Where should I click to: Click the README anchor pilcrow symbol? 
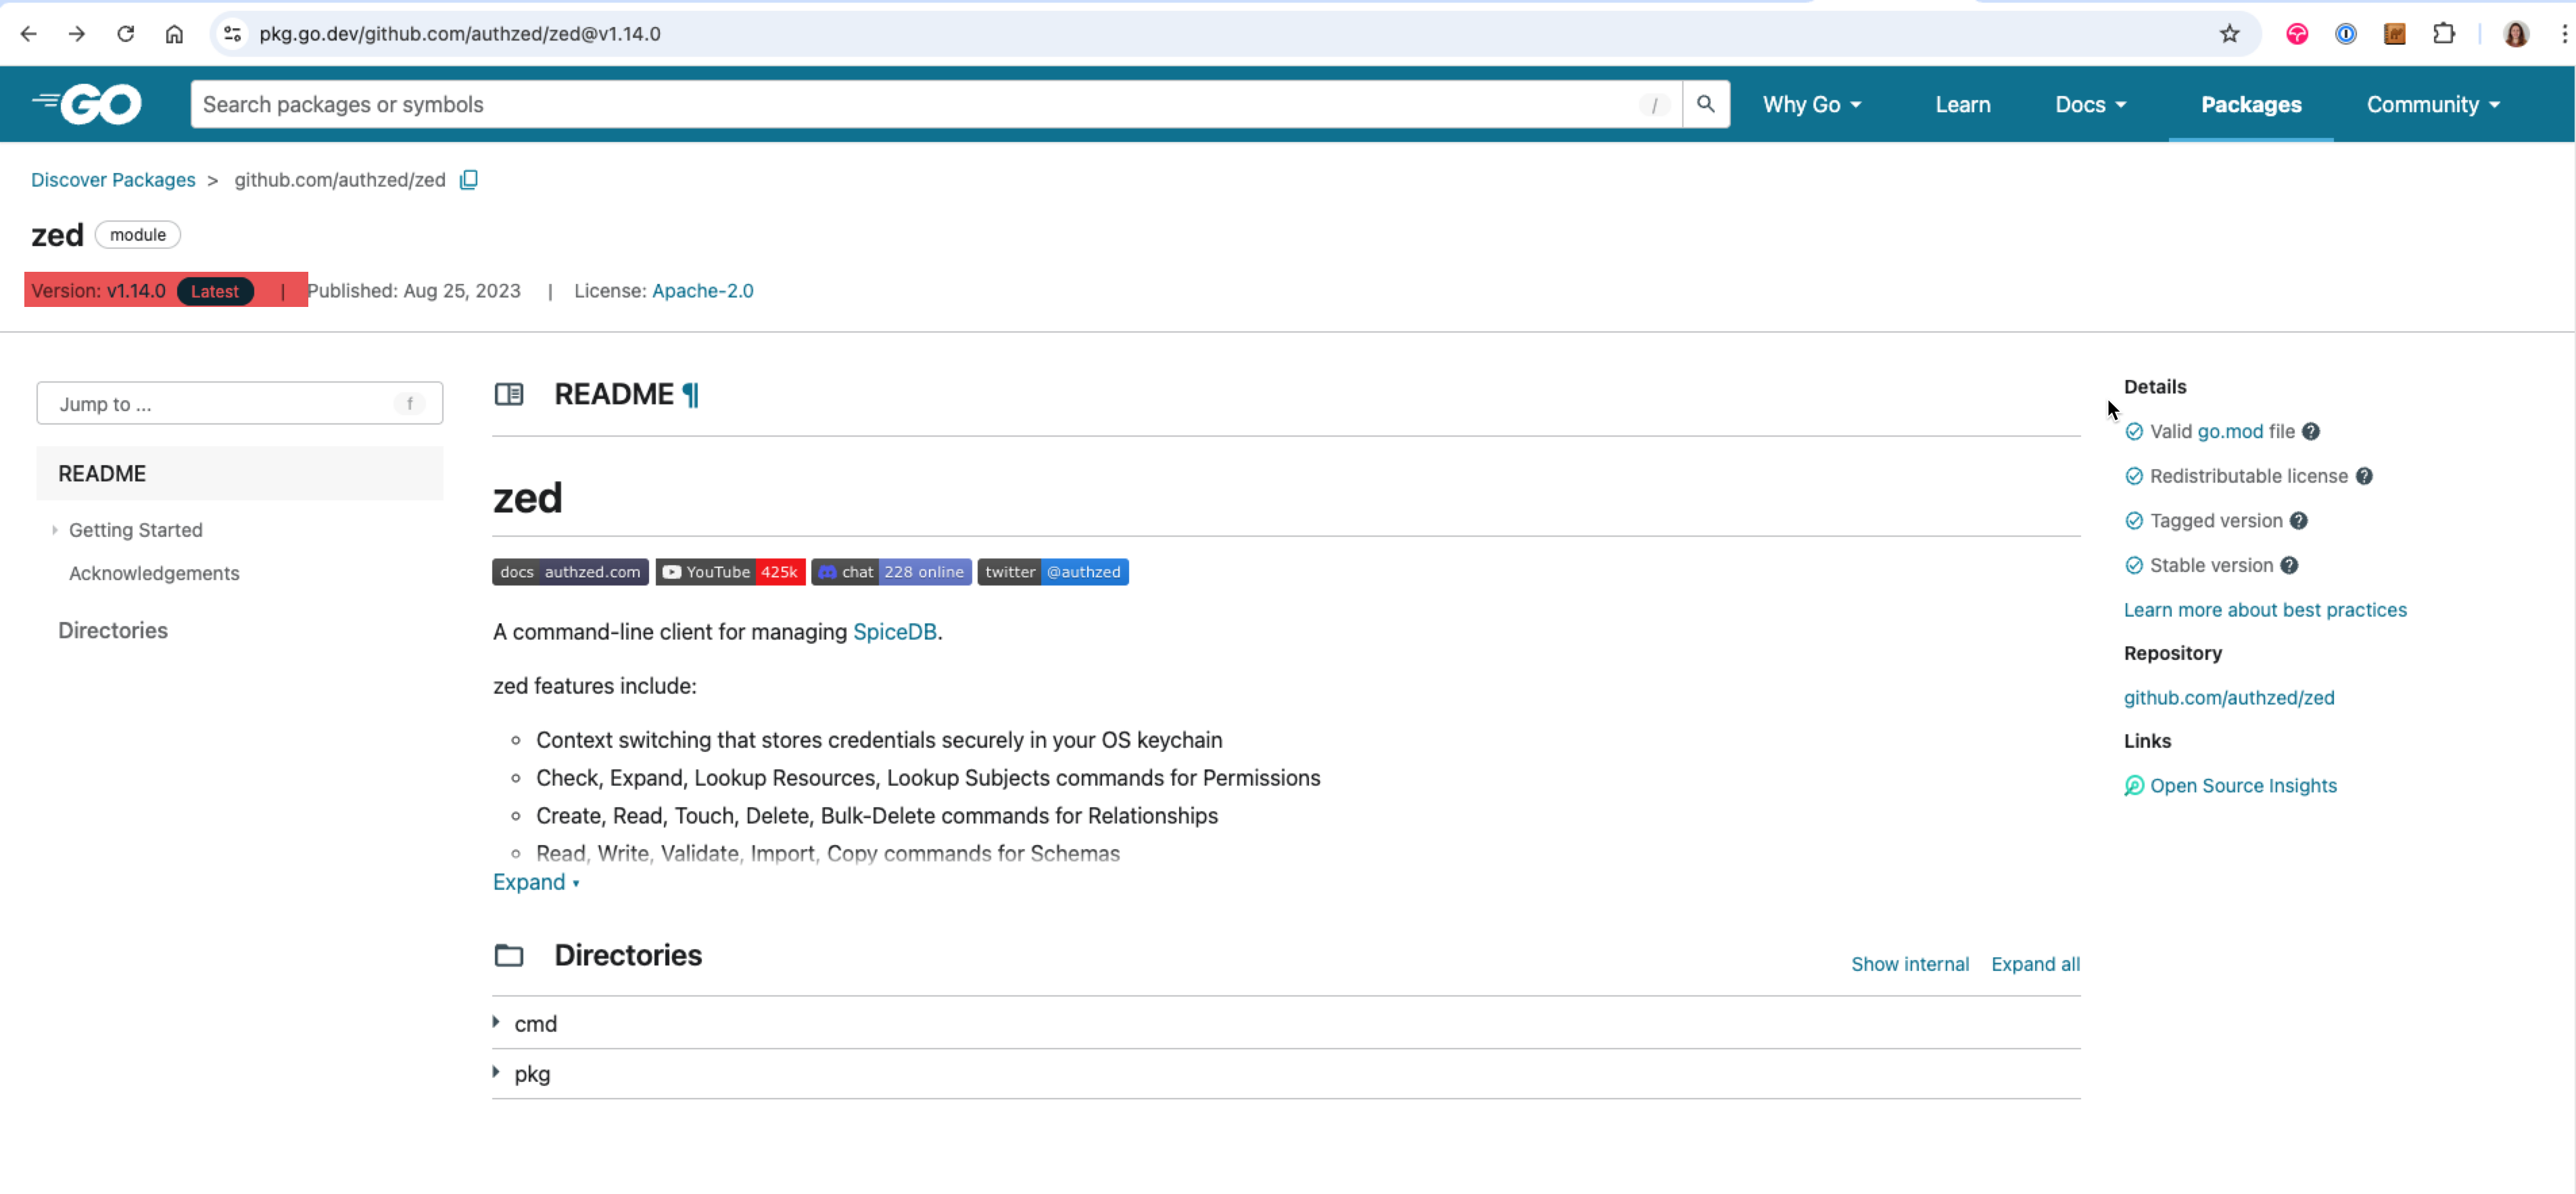tap(690, 395)
